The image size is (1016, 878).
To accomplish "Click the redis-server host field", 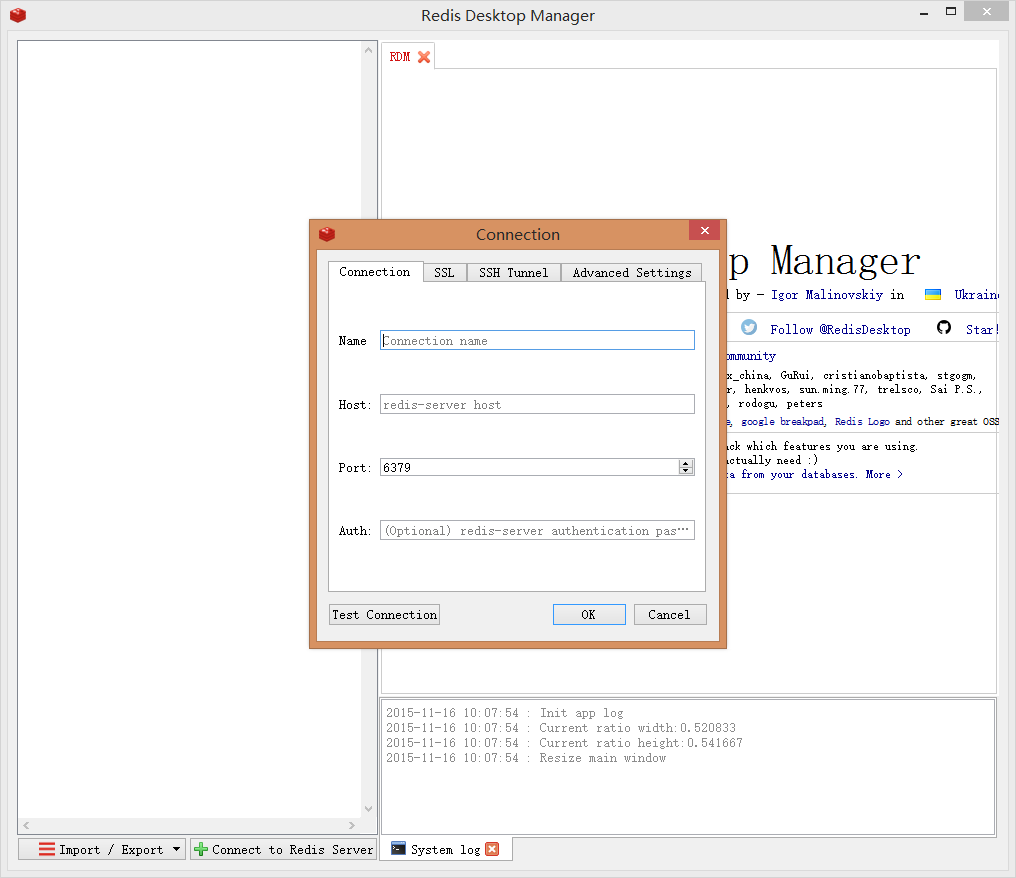I will tap(537, 405).
